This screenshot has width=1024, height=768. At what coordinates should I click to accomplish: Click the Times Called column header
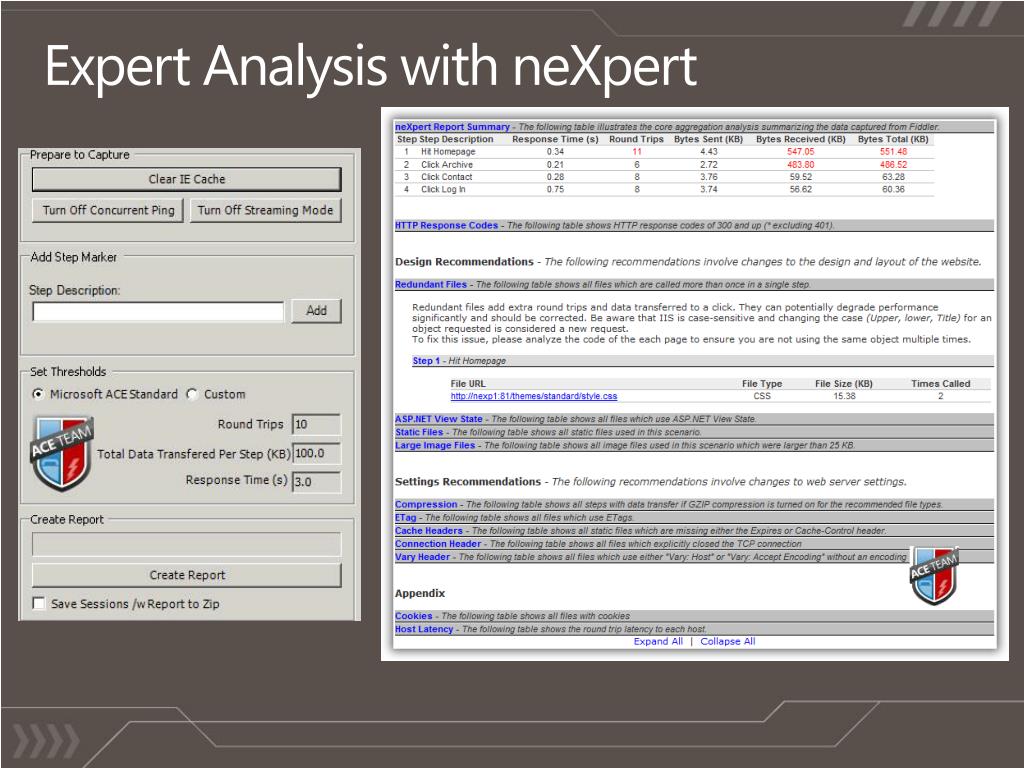(x=940, y=383)
